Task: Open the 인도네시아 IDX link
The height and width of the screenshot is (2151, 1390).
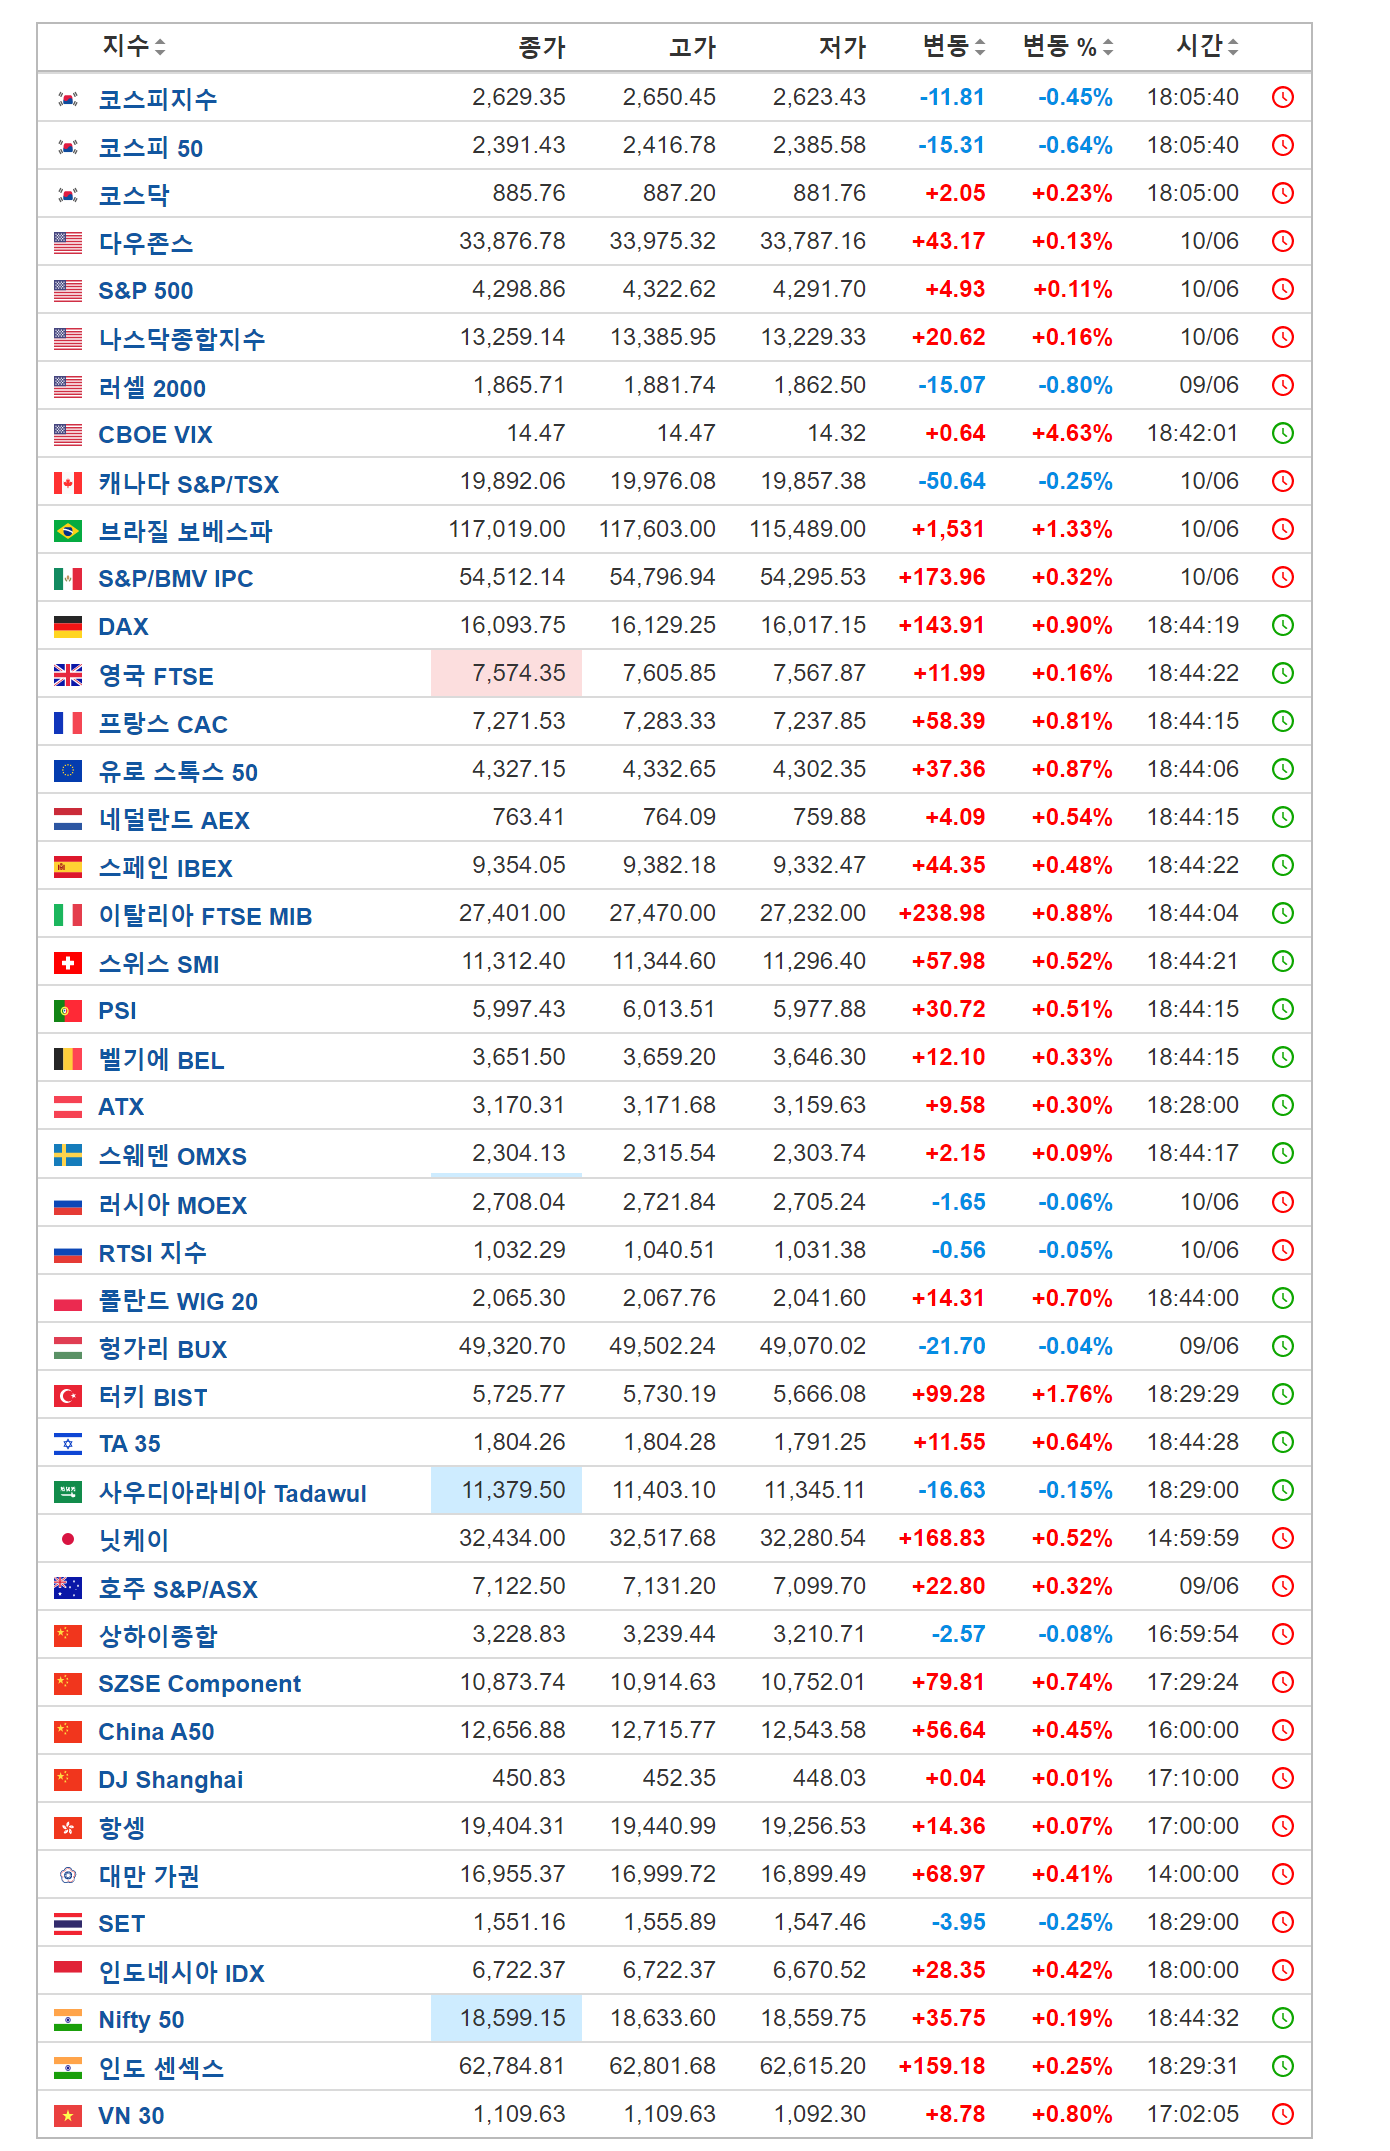Action: [182, 1973]
